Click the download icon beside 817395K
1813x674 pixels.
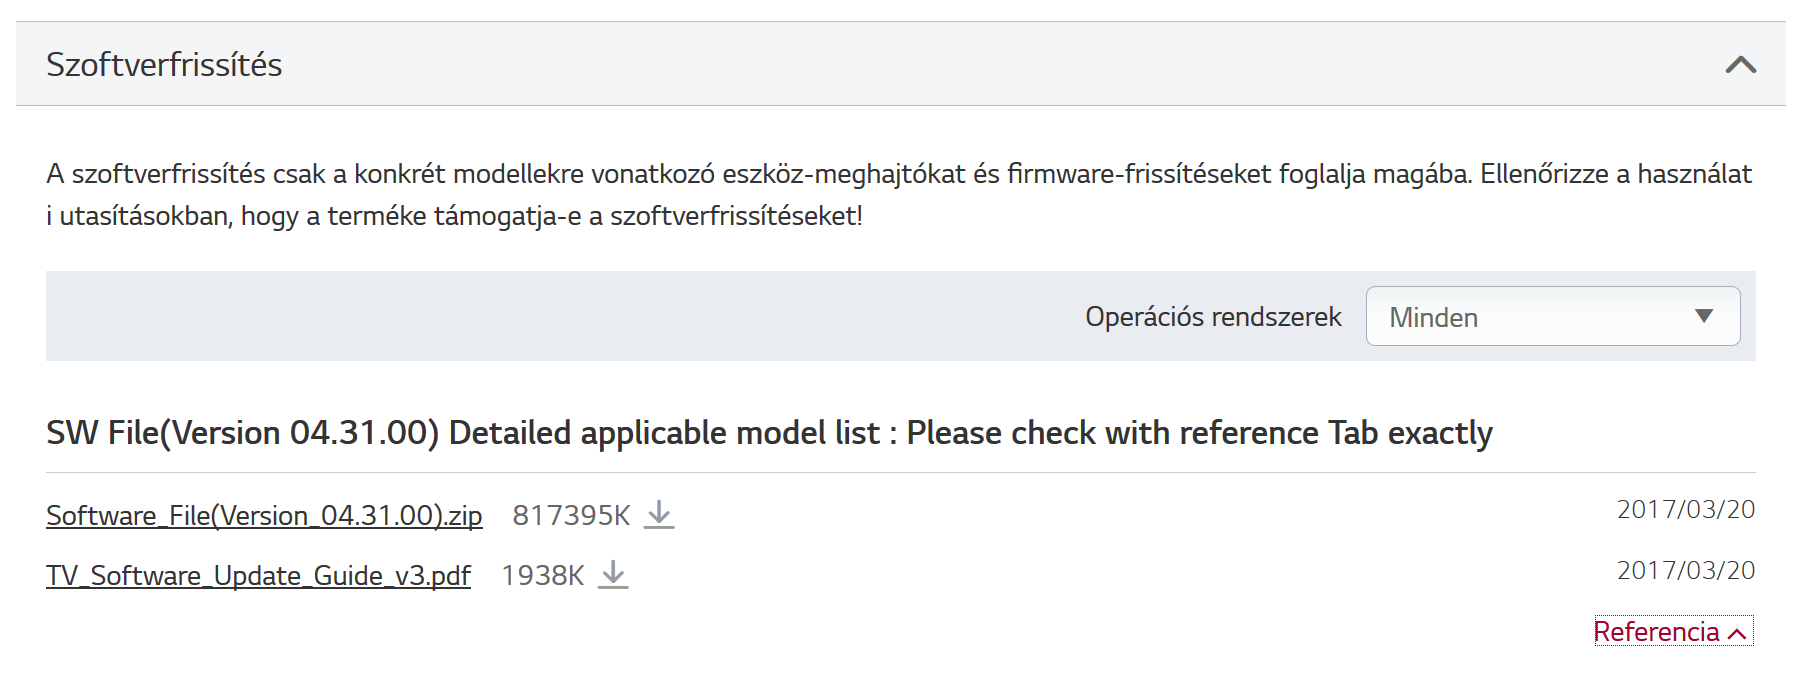point(659,515)
